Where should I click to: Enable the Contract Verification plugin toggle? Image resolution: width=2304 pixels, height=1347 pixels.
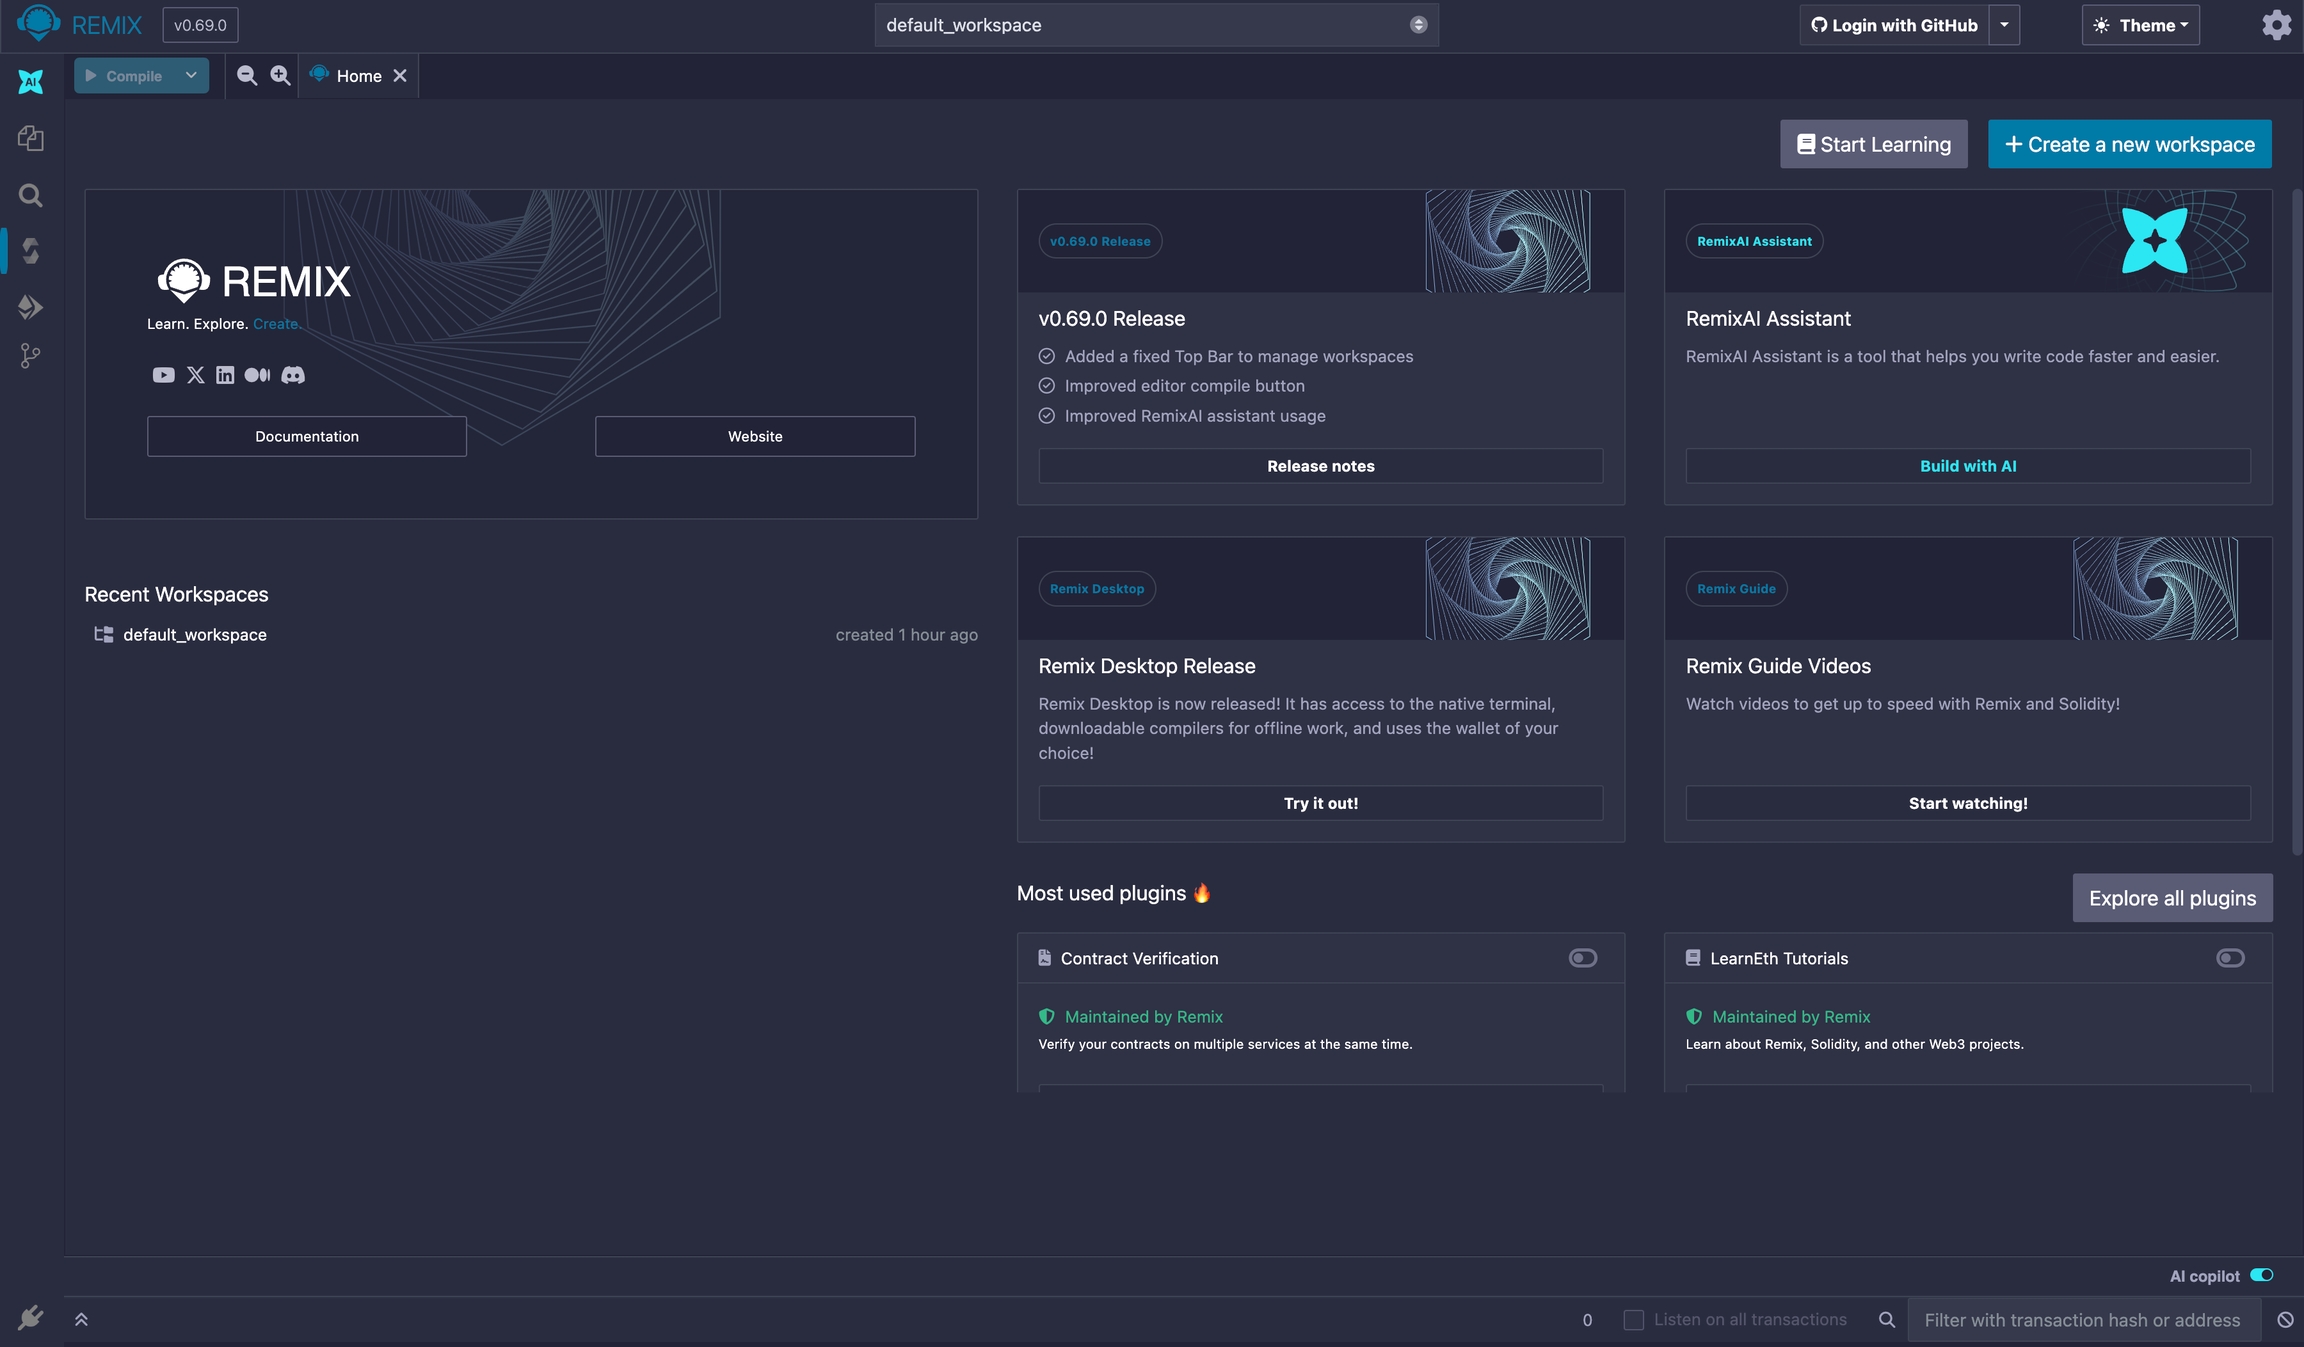pyautogui.click(x=1582, y=958)
